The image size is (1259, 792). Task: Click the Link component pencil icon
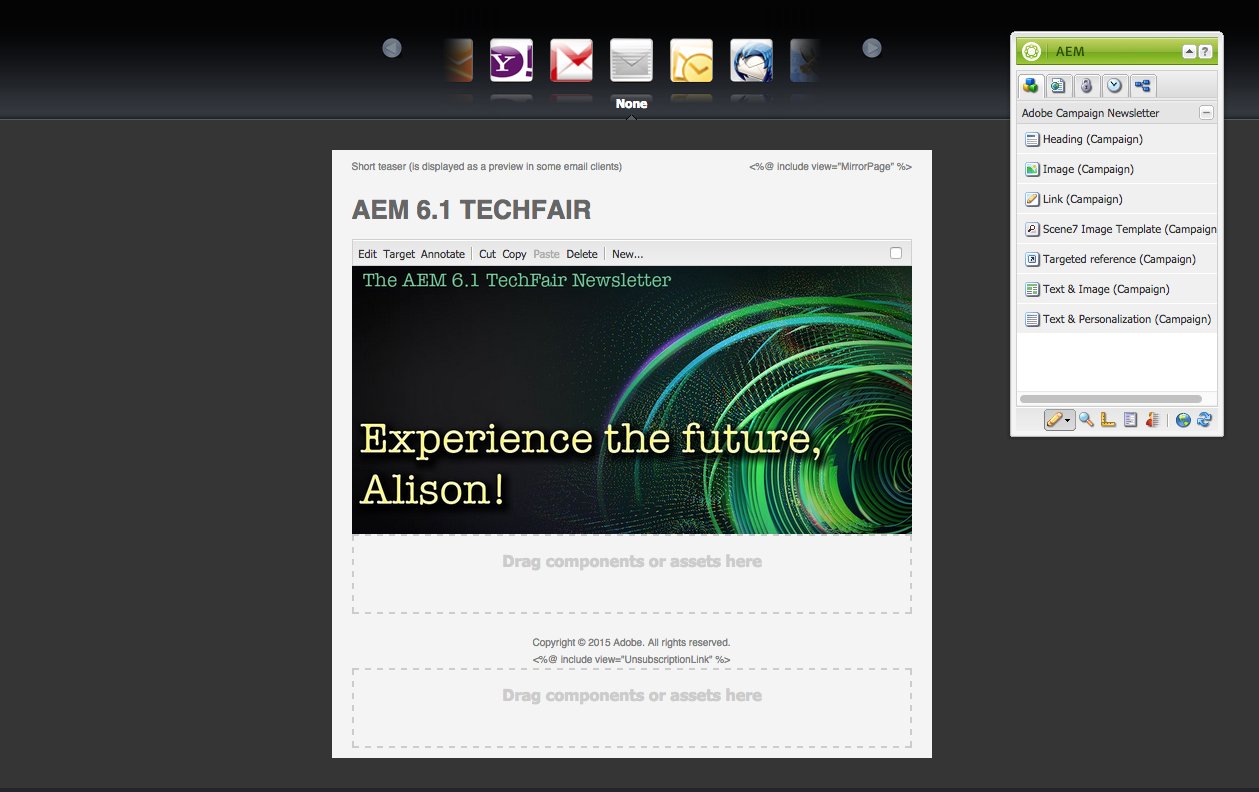tap(1032, 200)
